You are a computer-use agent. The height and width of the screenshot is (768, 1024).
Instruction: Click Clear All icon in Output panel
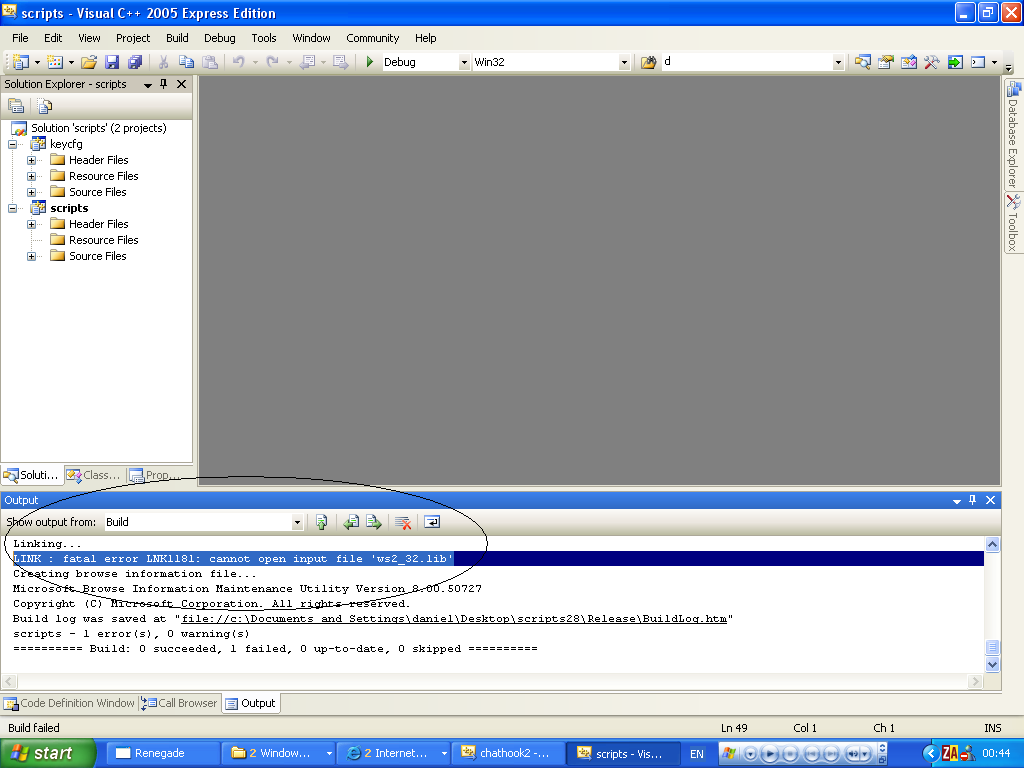tap(403, 522)
